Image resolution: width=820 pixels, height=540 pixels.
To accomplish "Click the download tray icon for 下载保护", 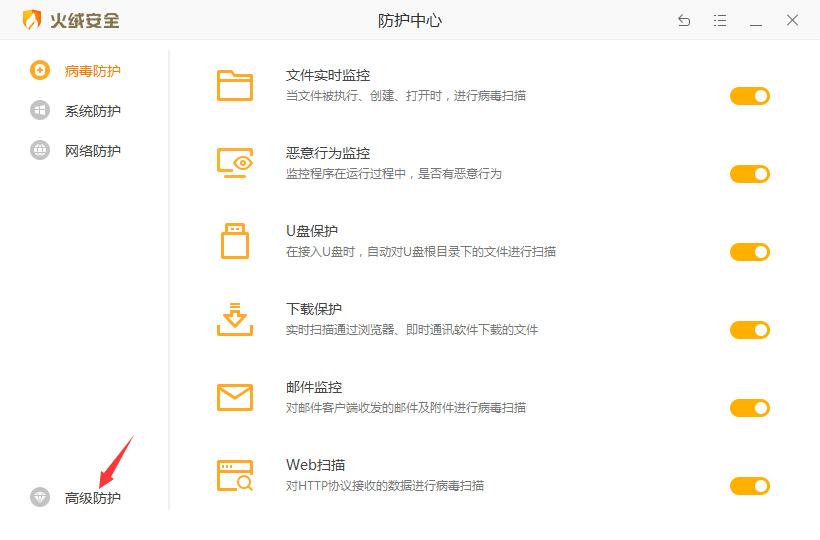I will pyautogui.click(x=235, y=319).
